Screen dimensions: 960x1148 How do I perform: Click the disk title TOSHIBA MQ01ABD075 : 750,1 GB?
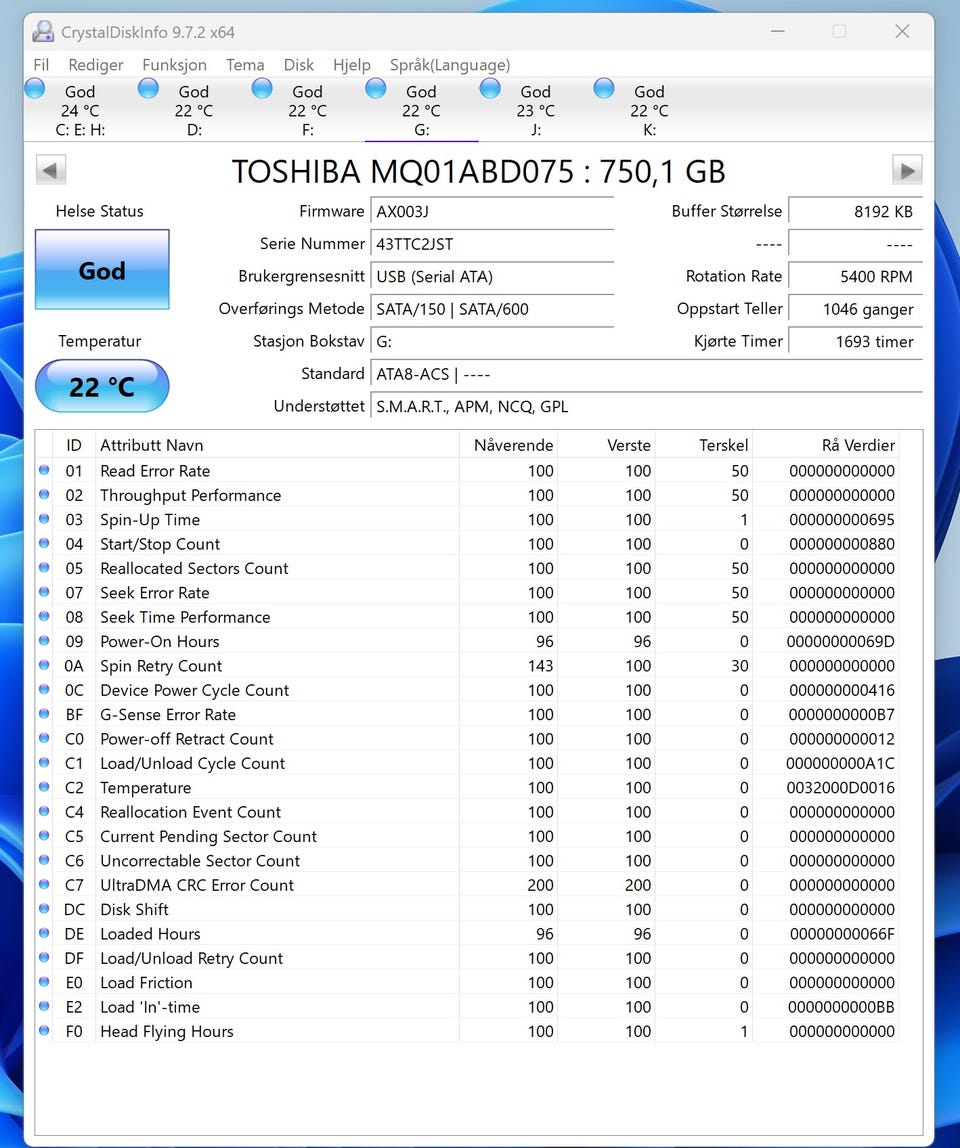(x=479, y=171)
